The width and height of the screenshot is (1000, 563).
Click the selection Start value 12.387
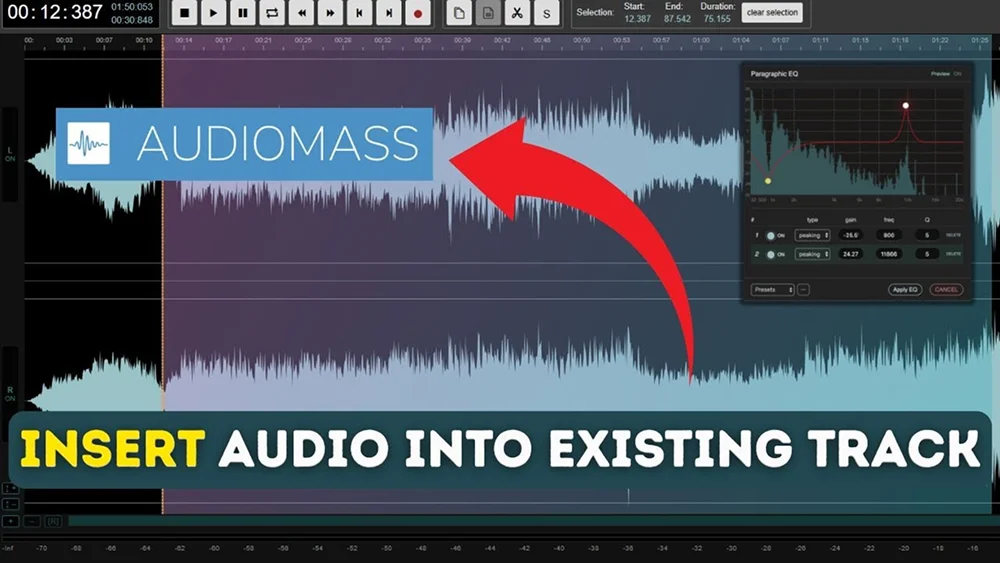[x=637, y=19]
